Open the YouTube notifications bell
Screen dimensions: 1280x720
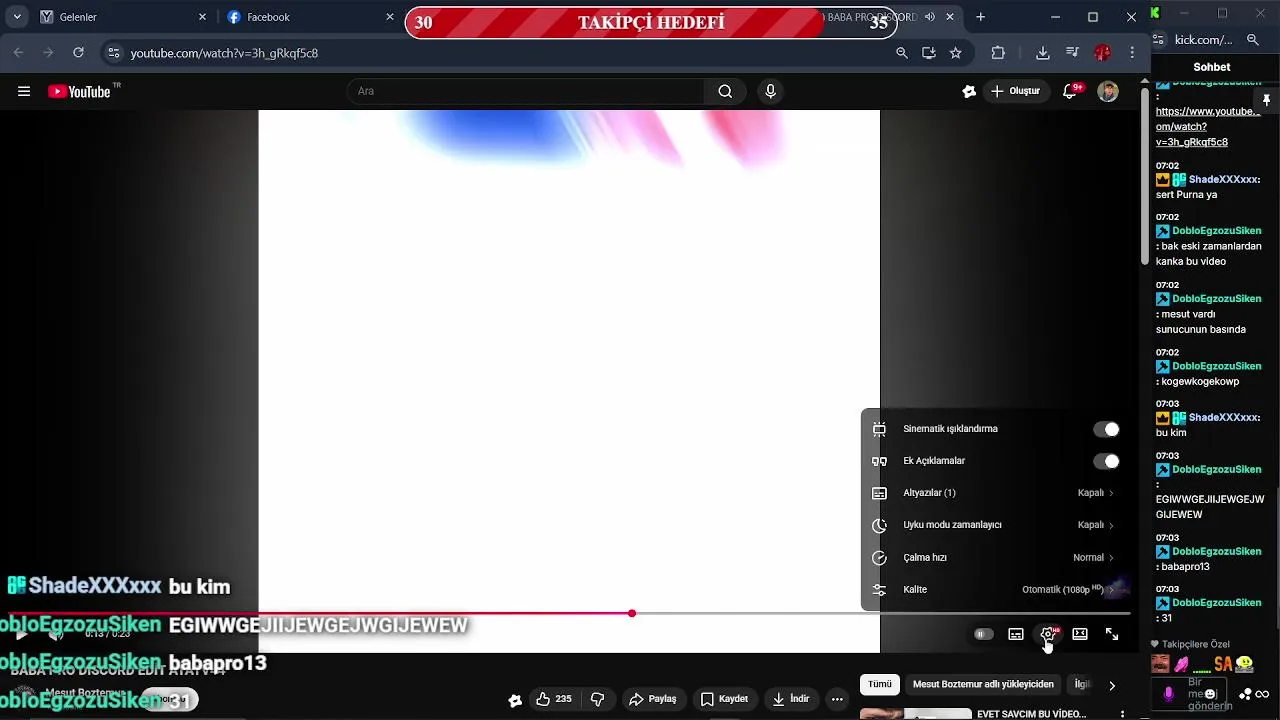tap(1071, 91)
